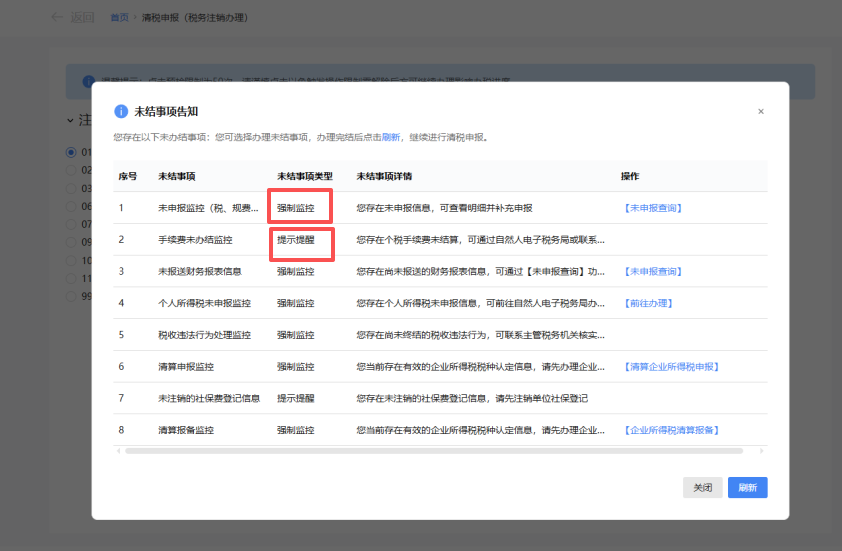Click 个人所得税未申报监控 cell
The height and width of the screenshot is (551, 842).
tap(204, 303)
